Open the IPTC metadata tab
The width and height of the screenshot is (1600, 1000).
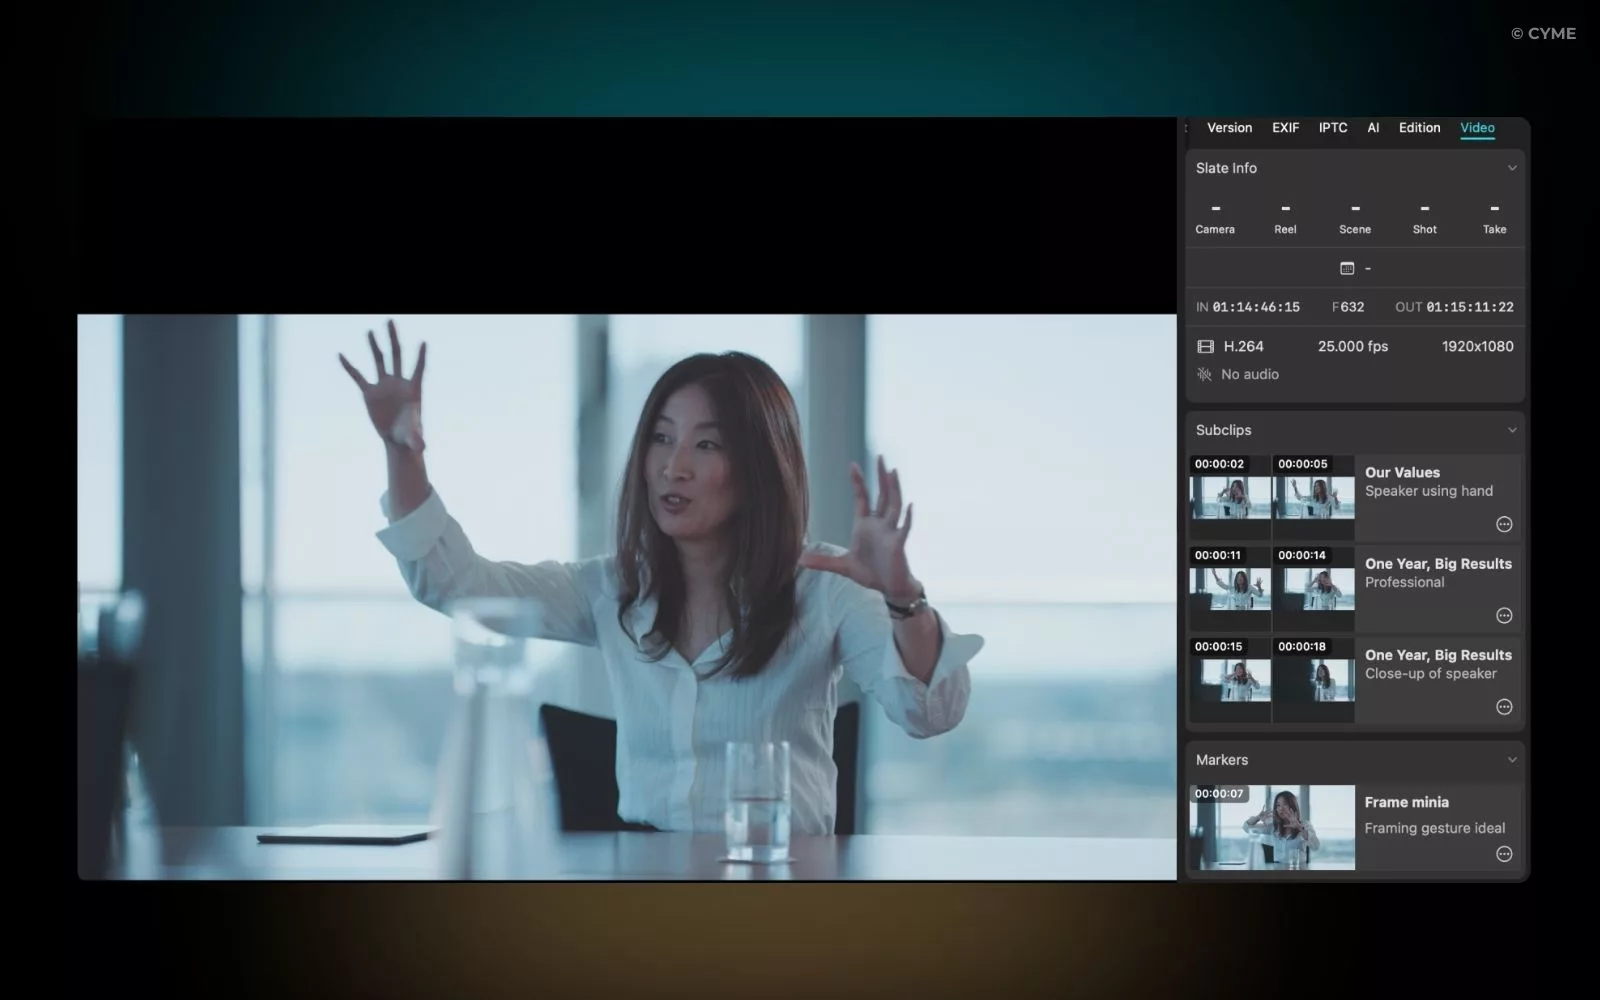[1332, 127]
